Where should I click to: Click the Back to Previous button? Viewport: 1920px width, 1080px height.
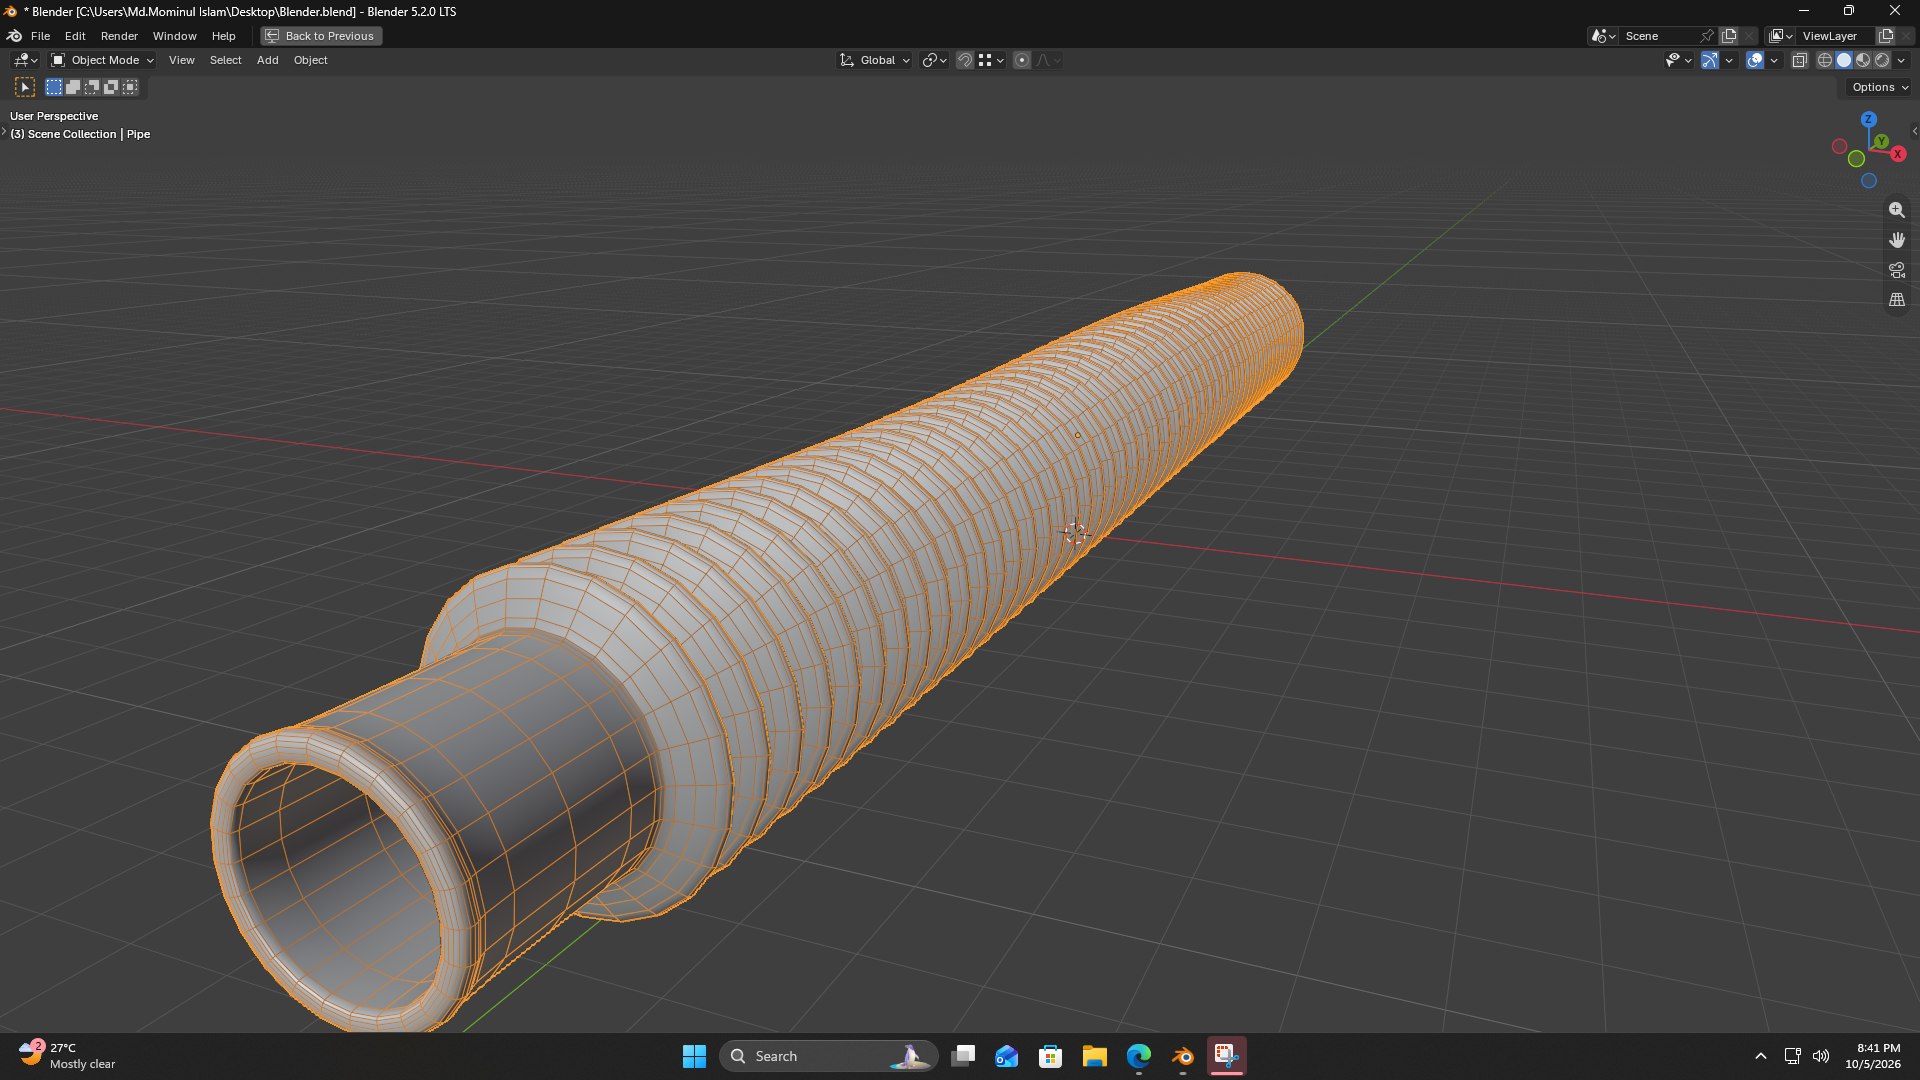321,36
